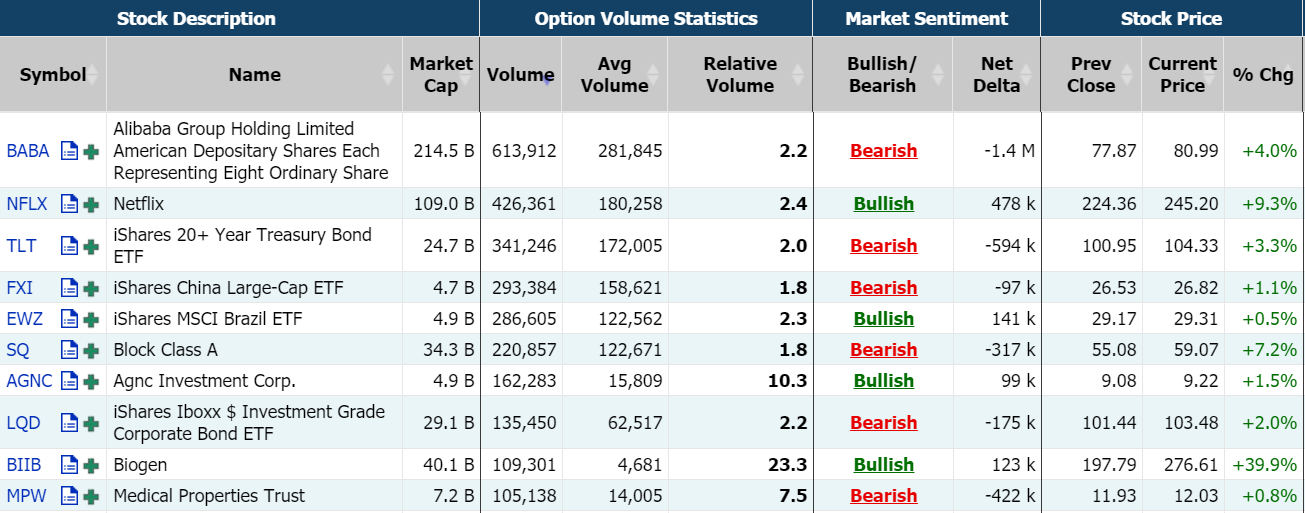Viewport: 1305px width, 513px height.
Task: Sort by the Net Delta column header
Action: pos(996,75)
